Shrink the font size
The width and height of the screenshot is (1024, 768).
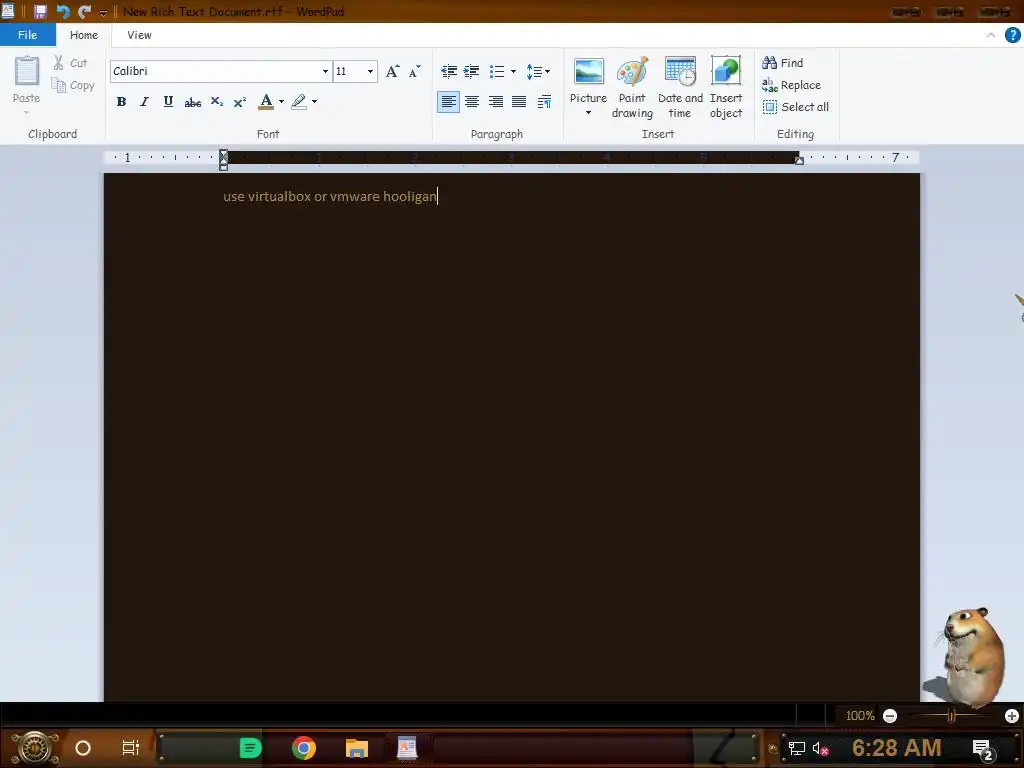[415, 71]
